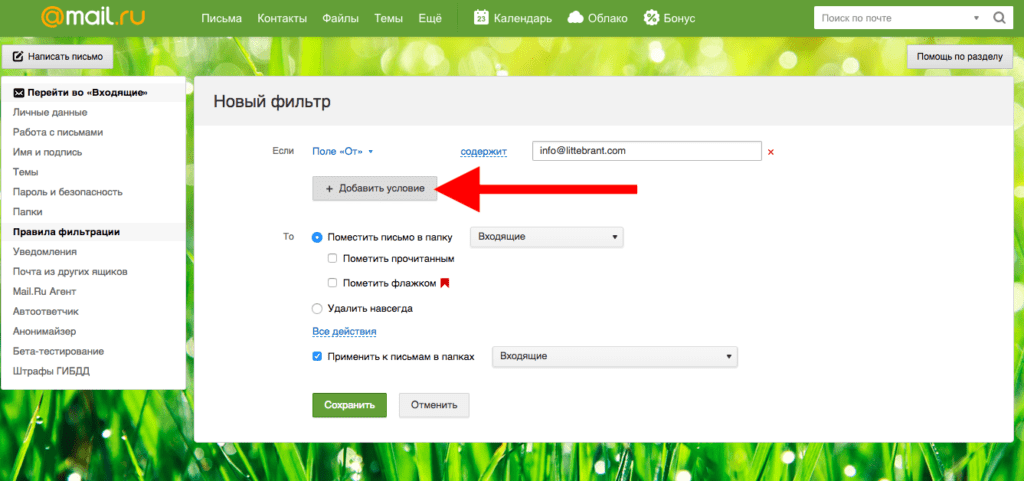The width and height of the screenshot is (1024, 481).
Task: Click the sender email input field
Action: pyautogui.click(x=647, y=151)
